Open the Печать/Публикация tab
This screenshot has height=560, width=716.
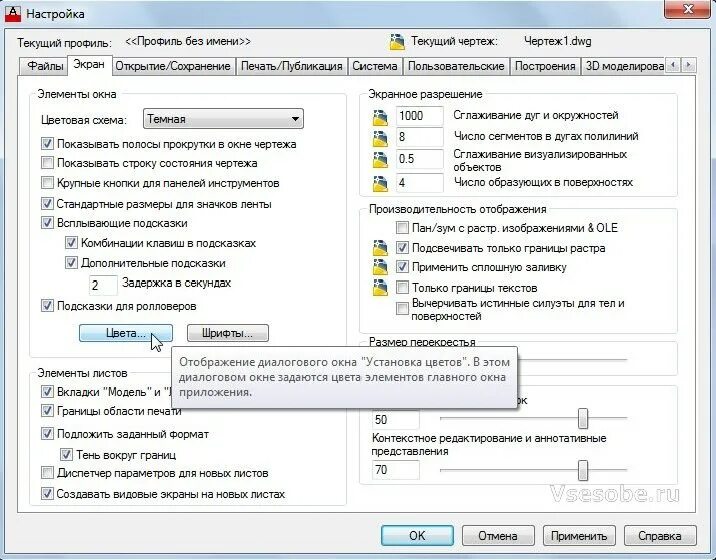(291, 66)
